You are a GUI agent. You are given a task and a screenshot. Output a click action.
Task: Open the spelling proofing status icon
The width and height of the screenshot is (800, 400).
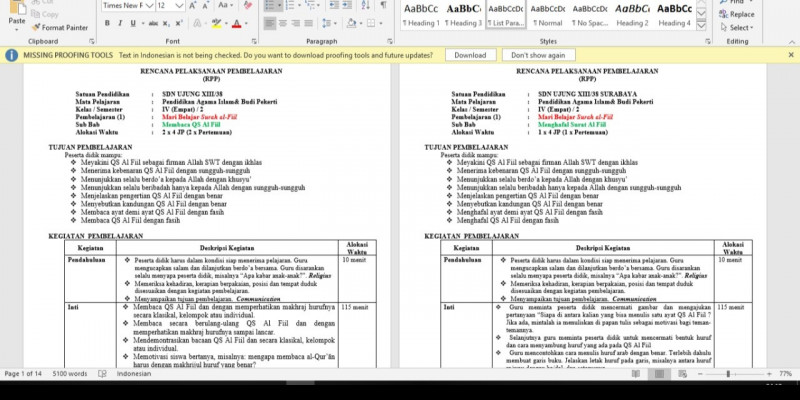click(x=102, y=374)
